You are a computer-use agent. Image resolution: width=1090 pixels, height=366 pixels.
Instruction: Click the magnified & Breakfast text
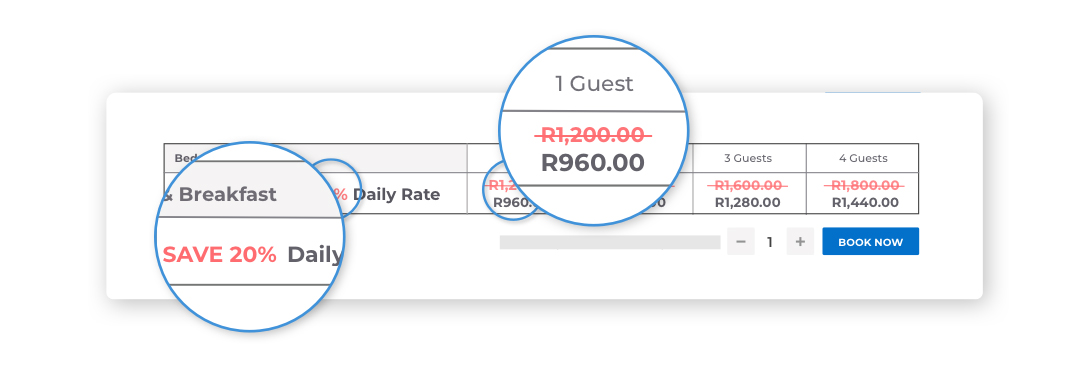220,194
